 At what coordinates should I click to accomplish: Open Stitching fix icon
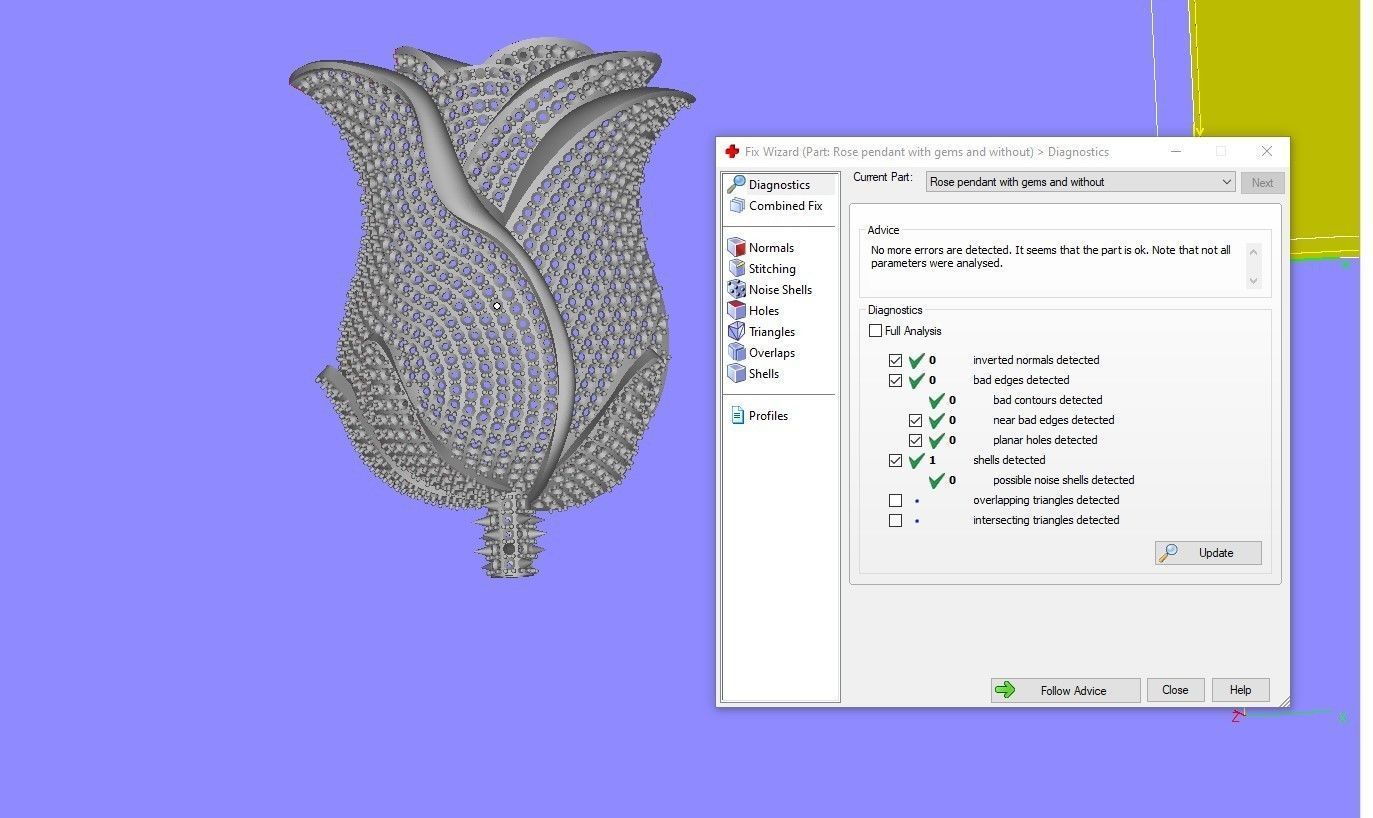pyautogui.click(x=737, y=268)
